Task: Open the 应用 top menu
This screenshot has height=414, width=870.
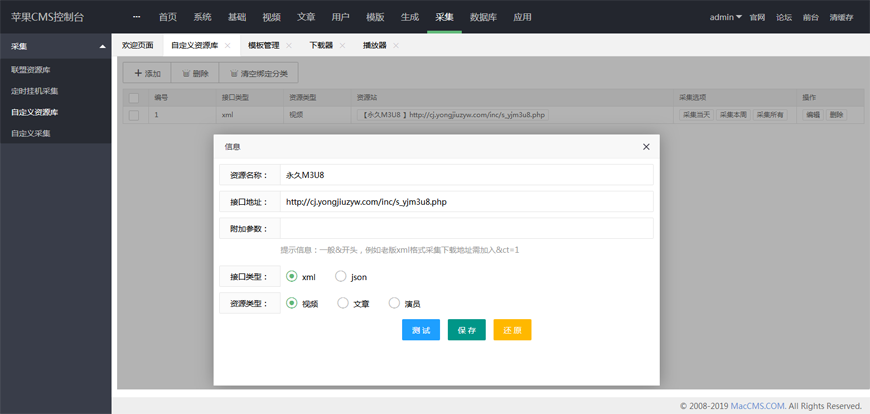Action: pyautogui.click(x=522, y=17)
